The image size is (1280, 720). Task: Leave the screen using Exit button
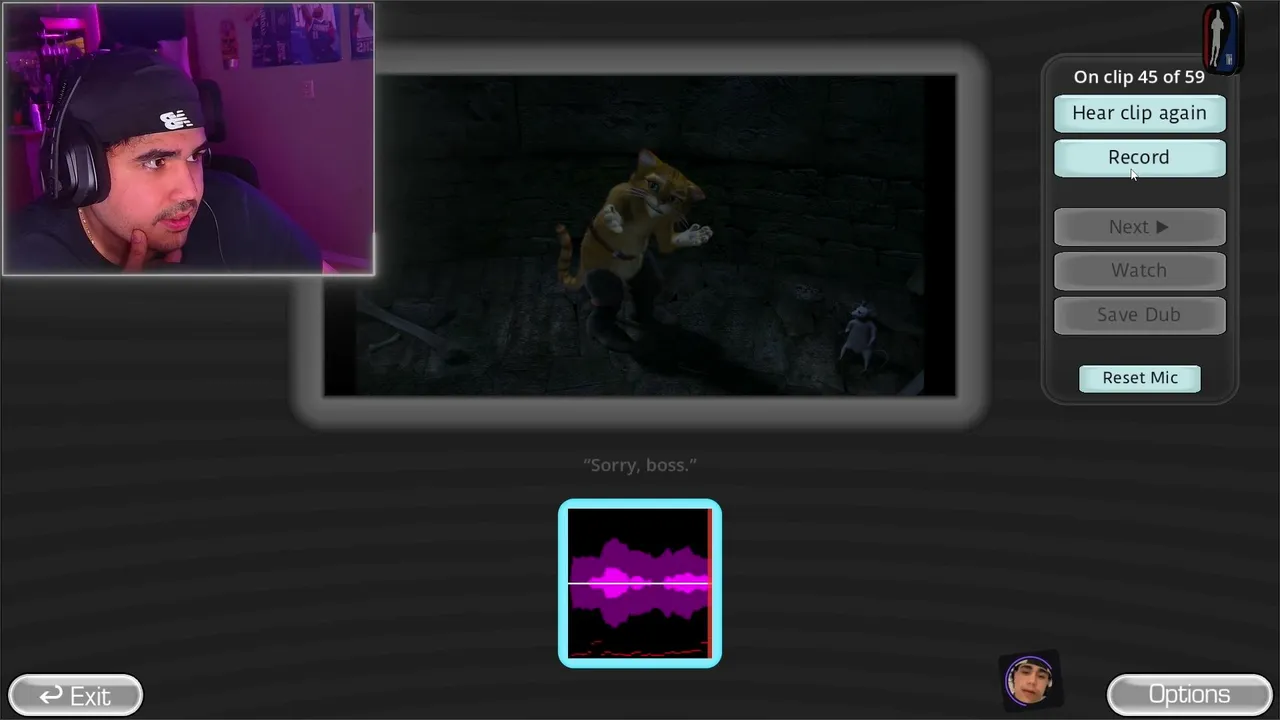click(x=76, y=695)
